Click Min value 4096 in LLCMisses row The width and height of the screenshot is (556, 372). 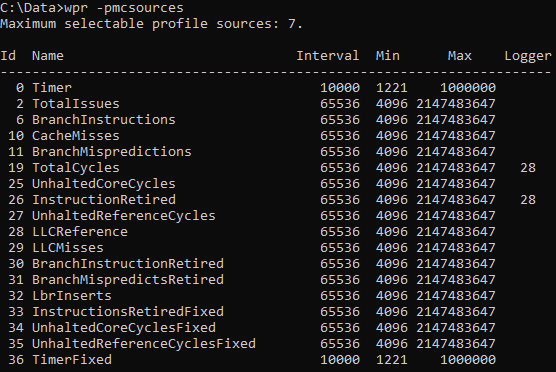pyautogui.click(x=391, y=247)
